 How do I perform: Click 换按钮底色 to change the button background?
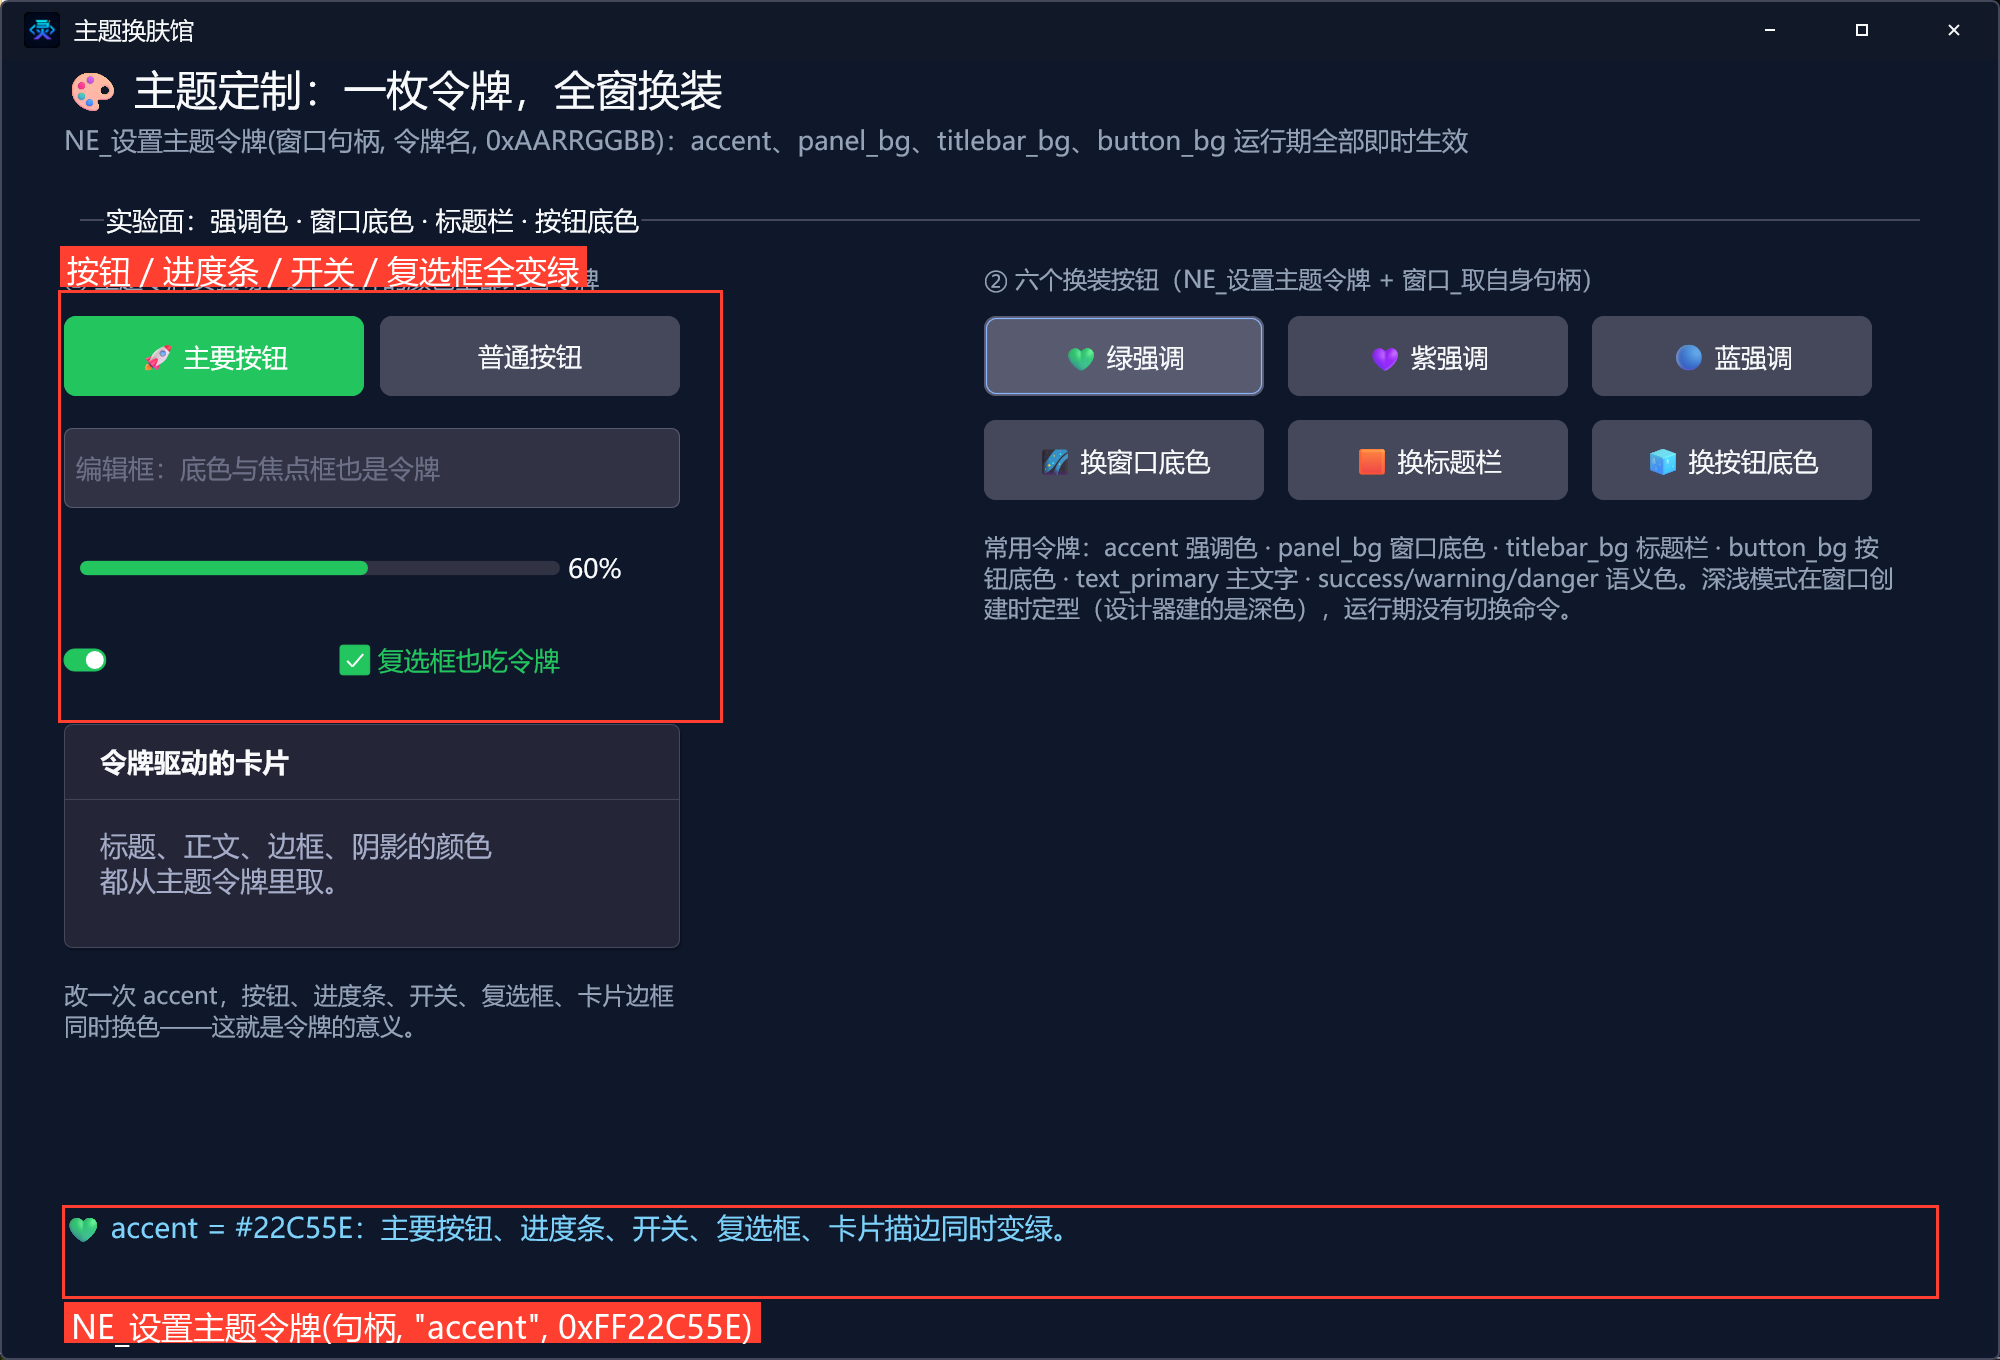pyautogui.click(x=1732, y=460)
